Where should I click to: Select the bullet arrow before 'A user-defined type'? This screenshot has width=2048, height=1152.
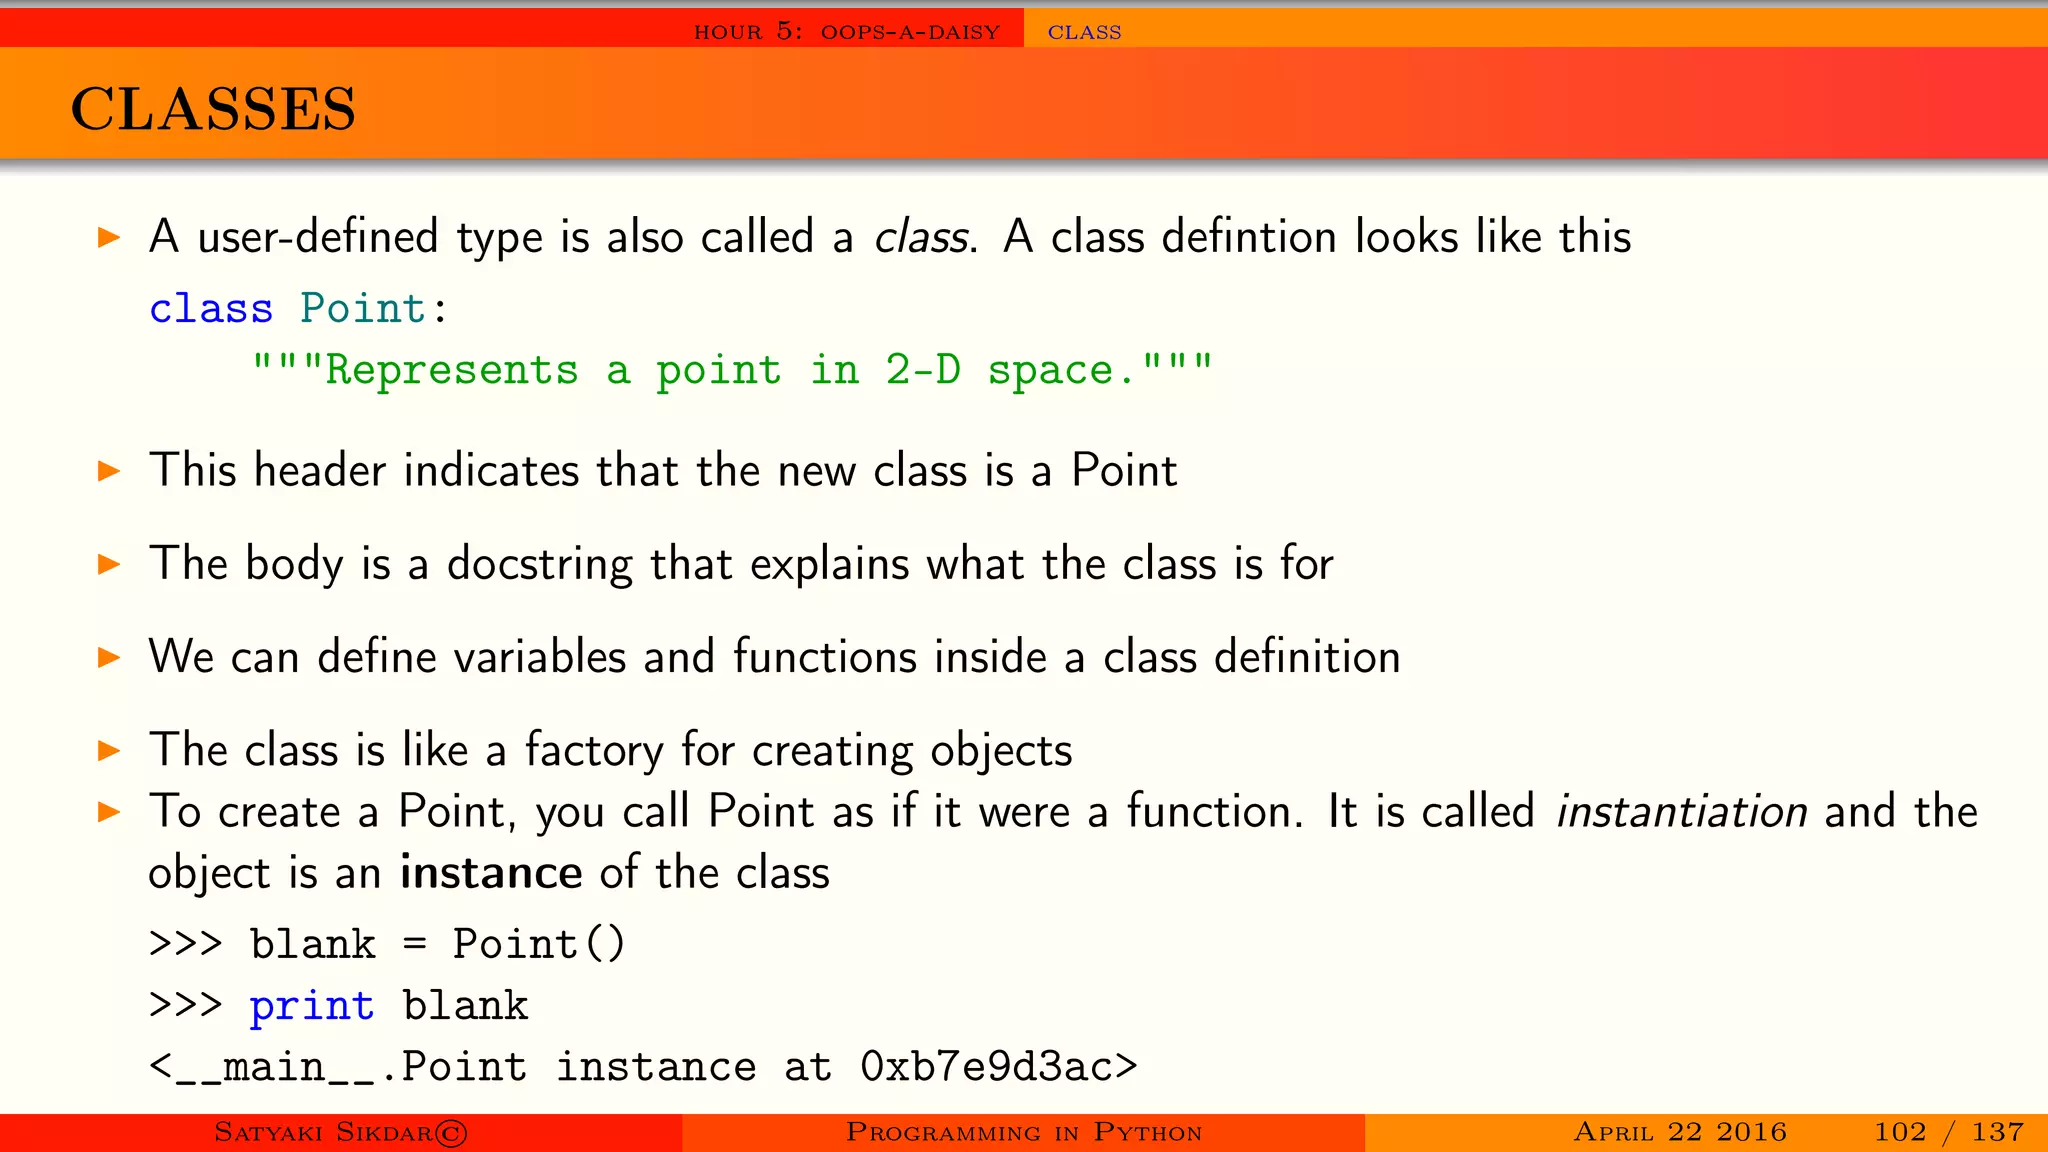109,238
